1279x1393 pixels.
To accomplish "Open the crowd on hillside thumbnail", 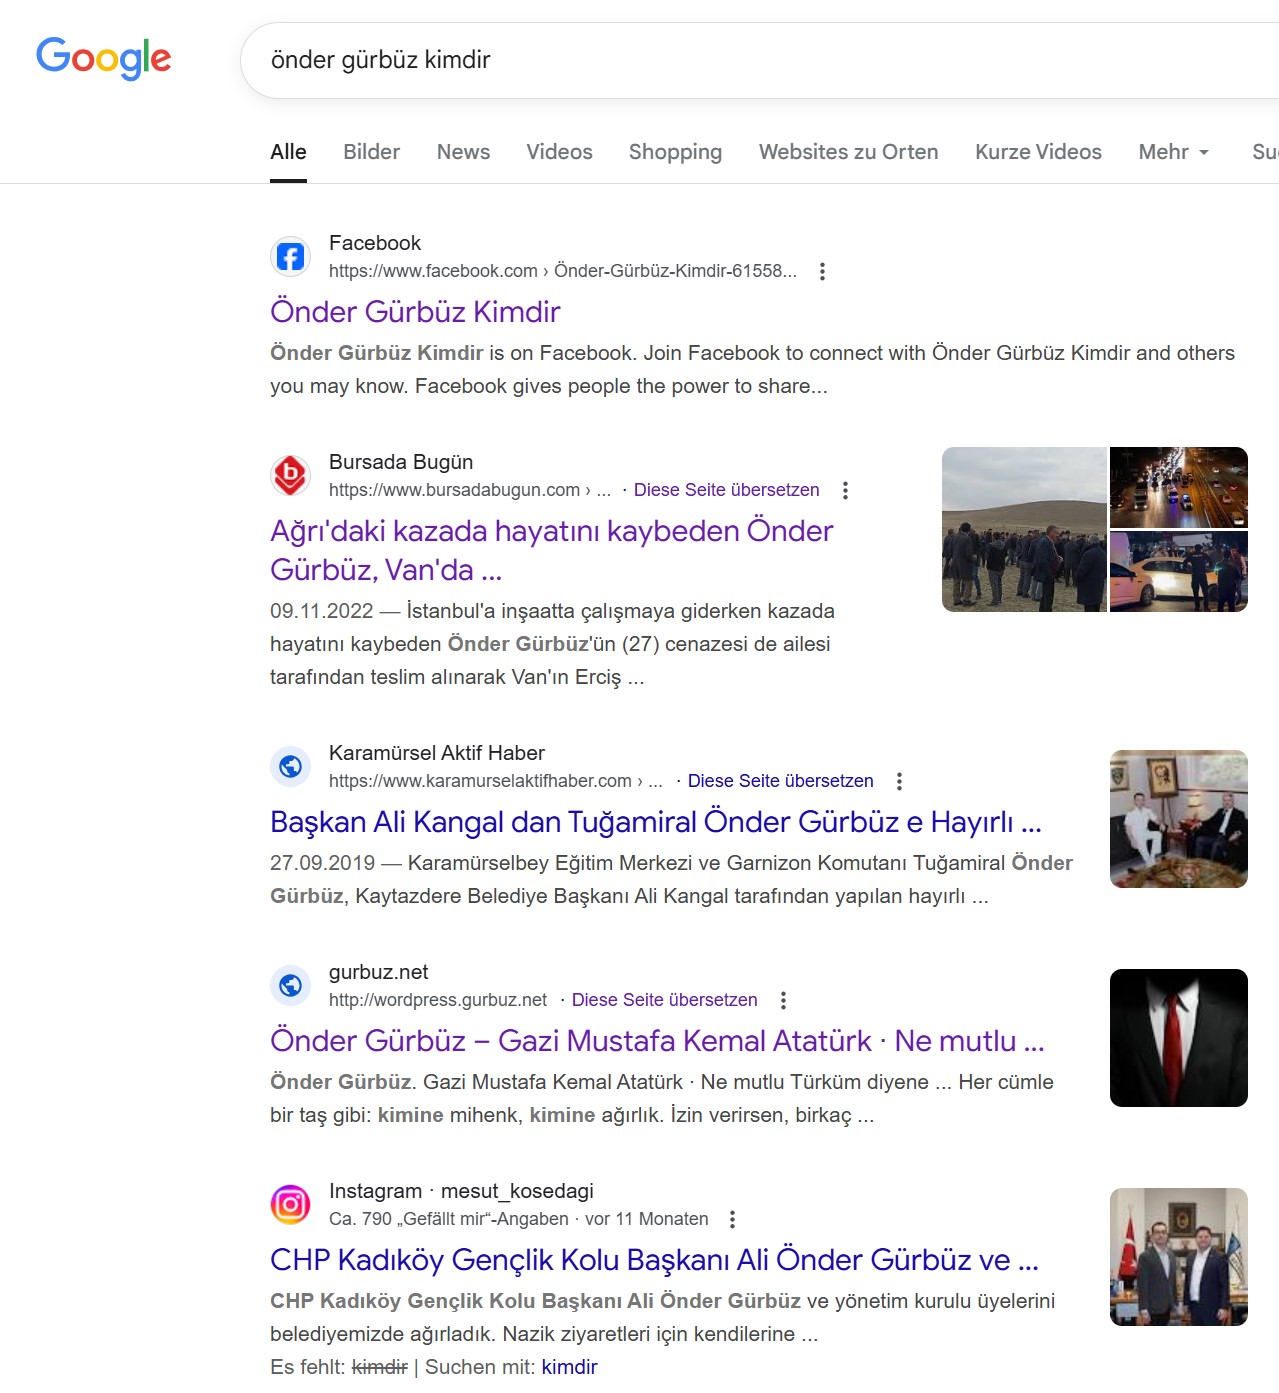I will pos(1024,529).
